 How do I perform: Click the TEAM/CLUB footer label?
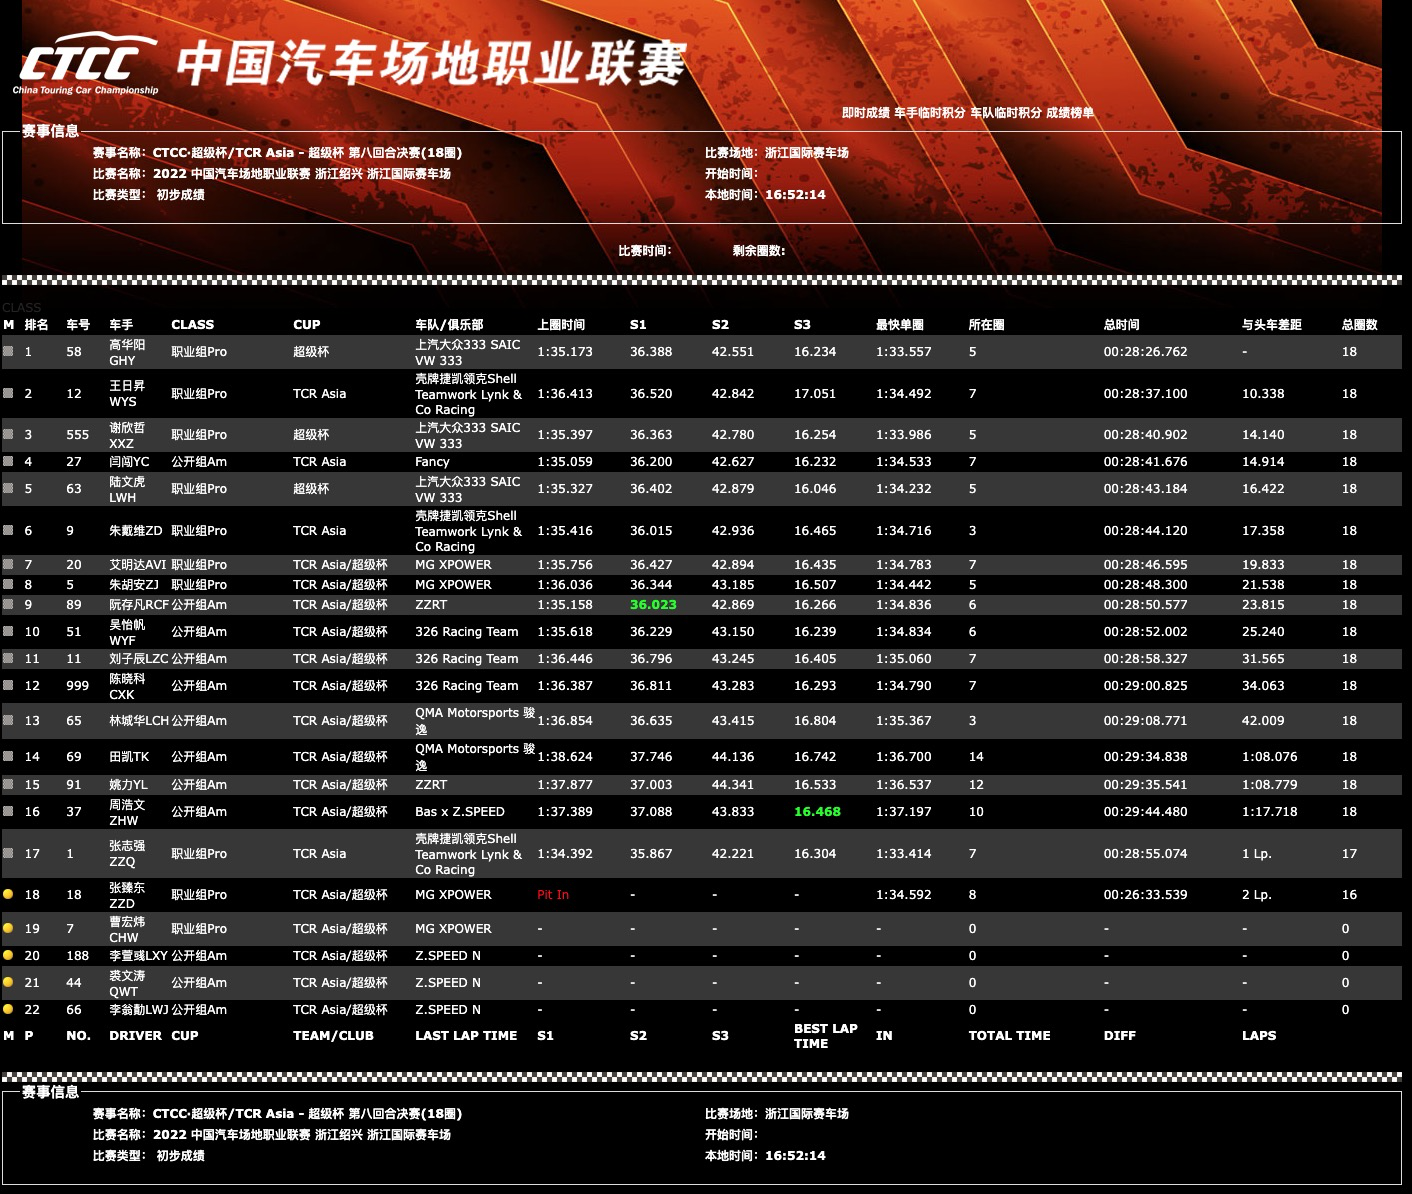(x=333, y=1036)
